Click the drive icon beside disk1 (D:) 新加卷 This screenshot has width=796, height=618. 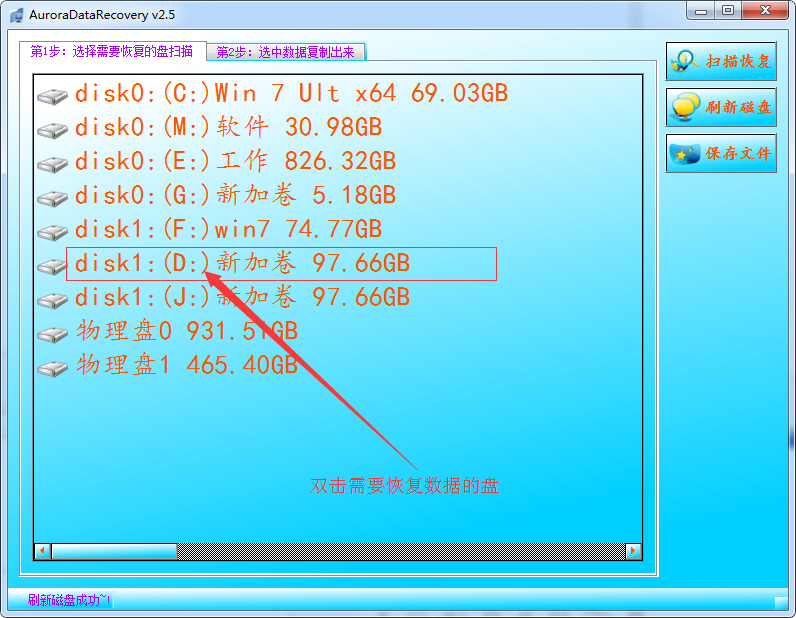pos(53,266)
